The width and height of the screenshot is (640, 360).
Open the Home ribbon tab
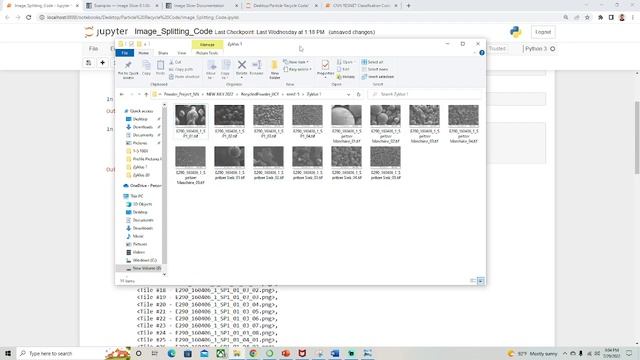(144, 53)
